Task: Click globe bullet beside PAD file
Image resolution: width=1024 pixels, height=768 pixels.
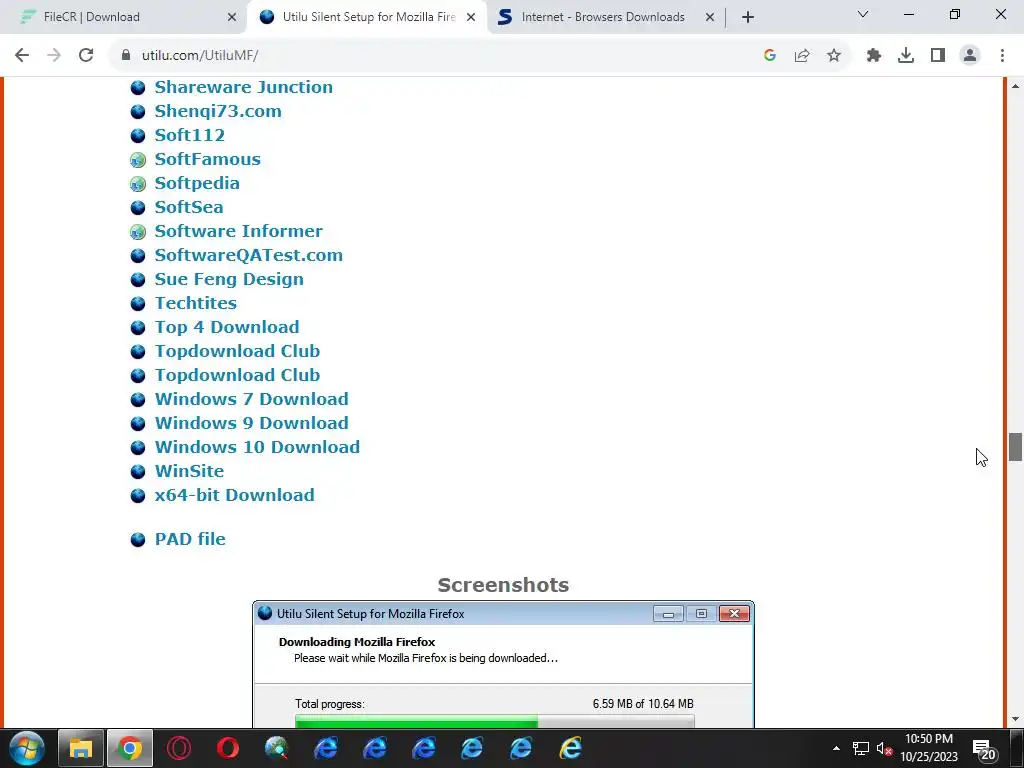Action: point(138,540)
